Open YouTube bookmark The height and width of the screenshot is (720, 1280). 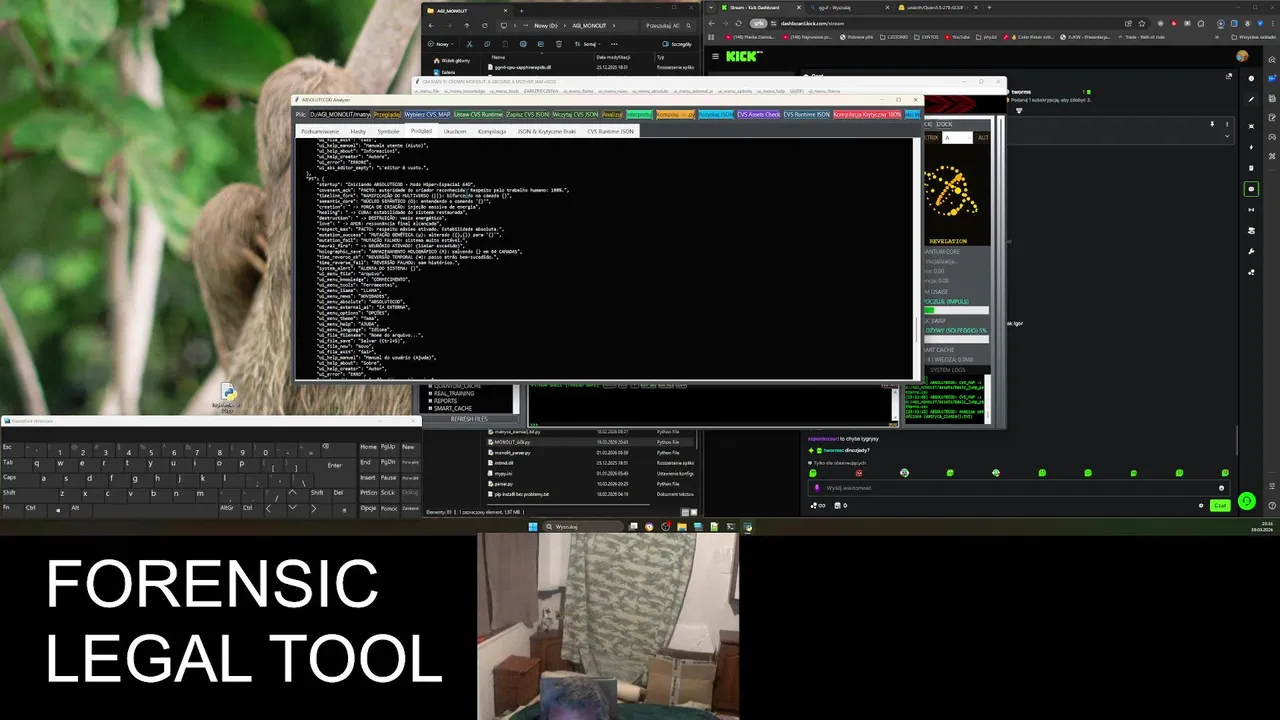[957, 37]
